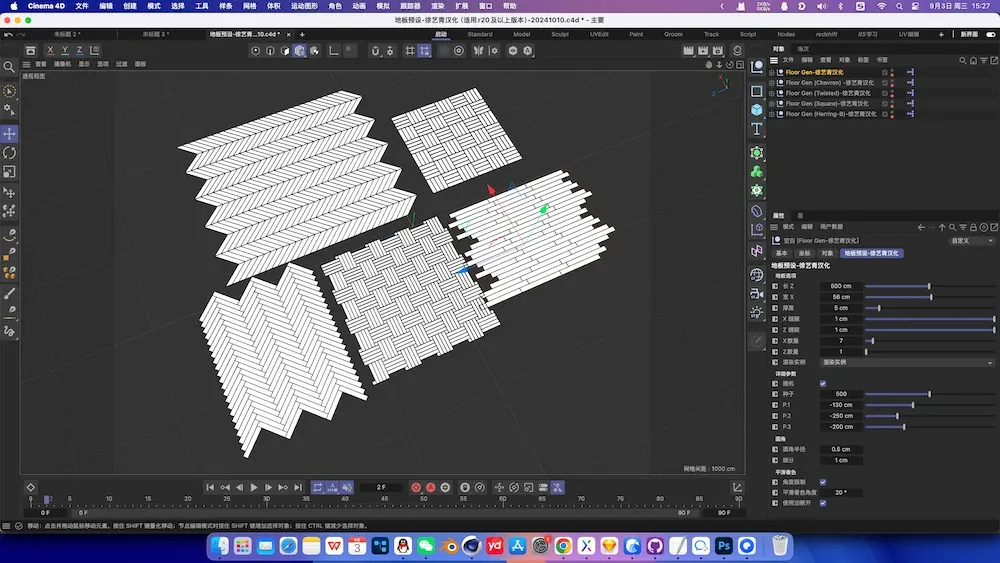Open the 模拟 menu in menu bar
1000x563 pixels.
382,6
